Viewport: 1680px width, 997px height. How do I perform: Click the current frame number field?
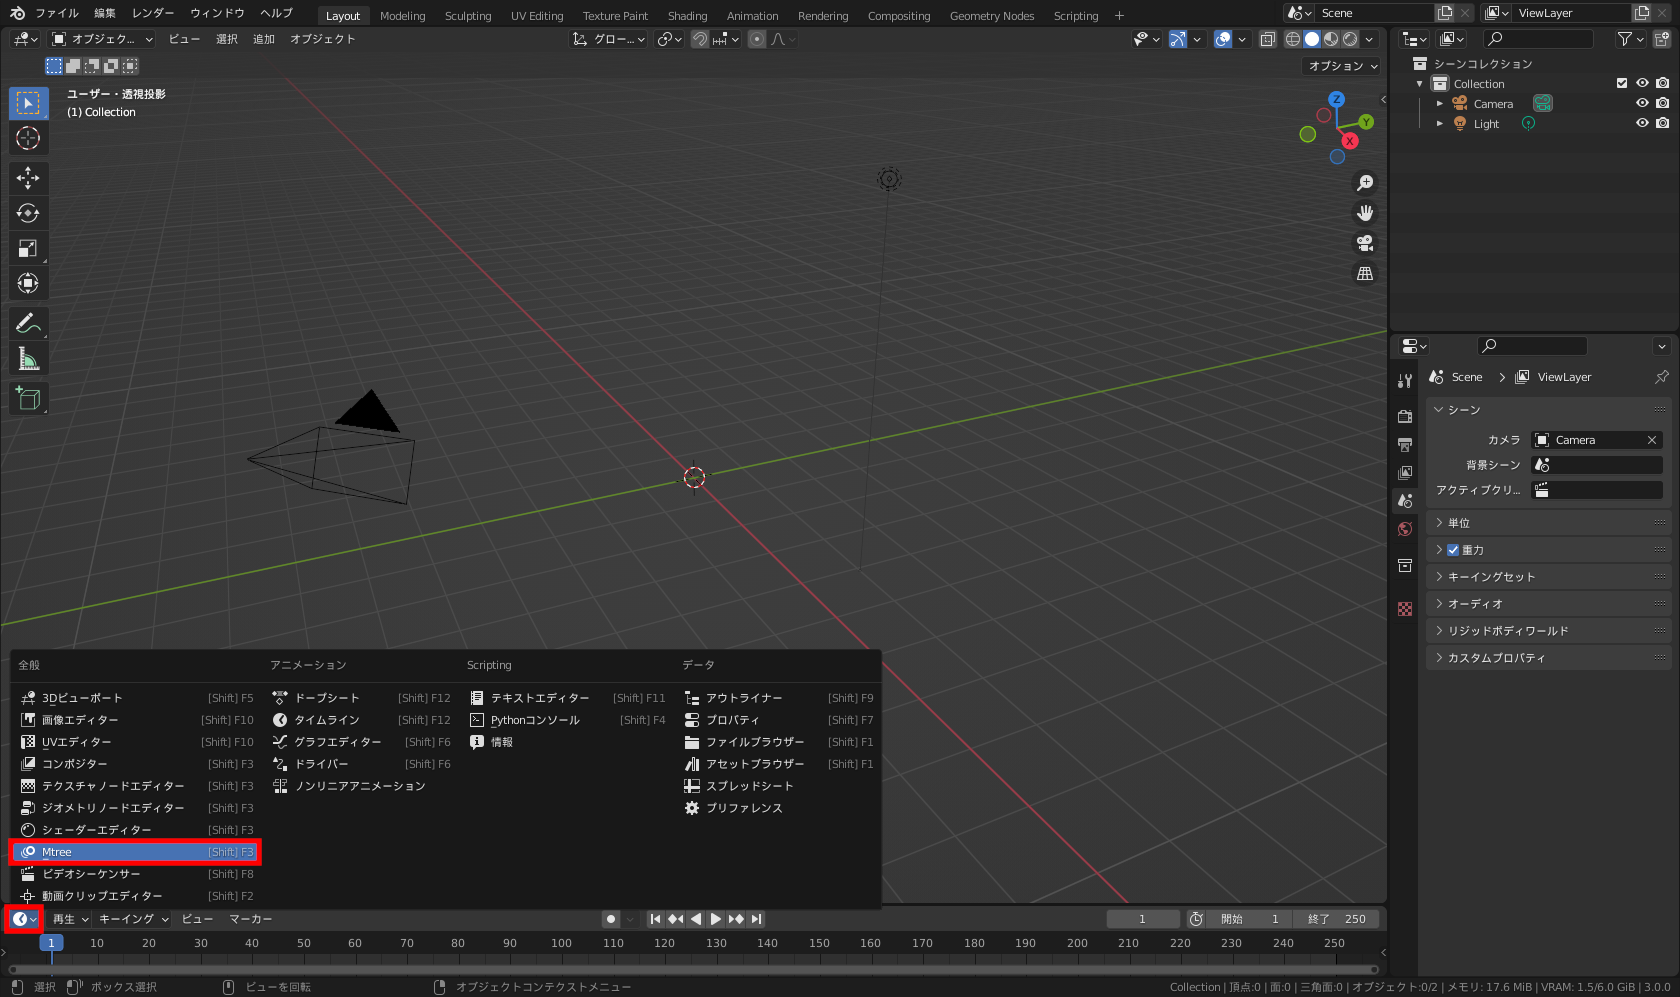click(x=1142, y=919)
